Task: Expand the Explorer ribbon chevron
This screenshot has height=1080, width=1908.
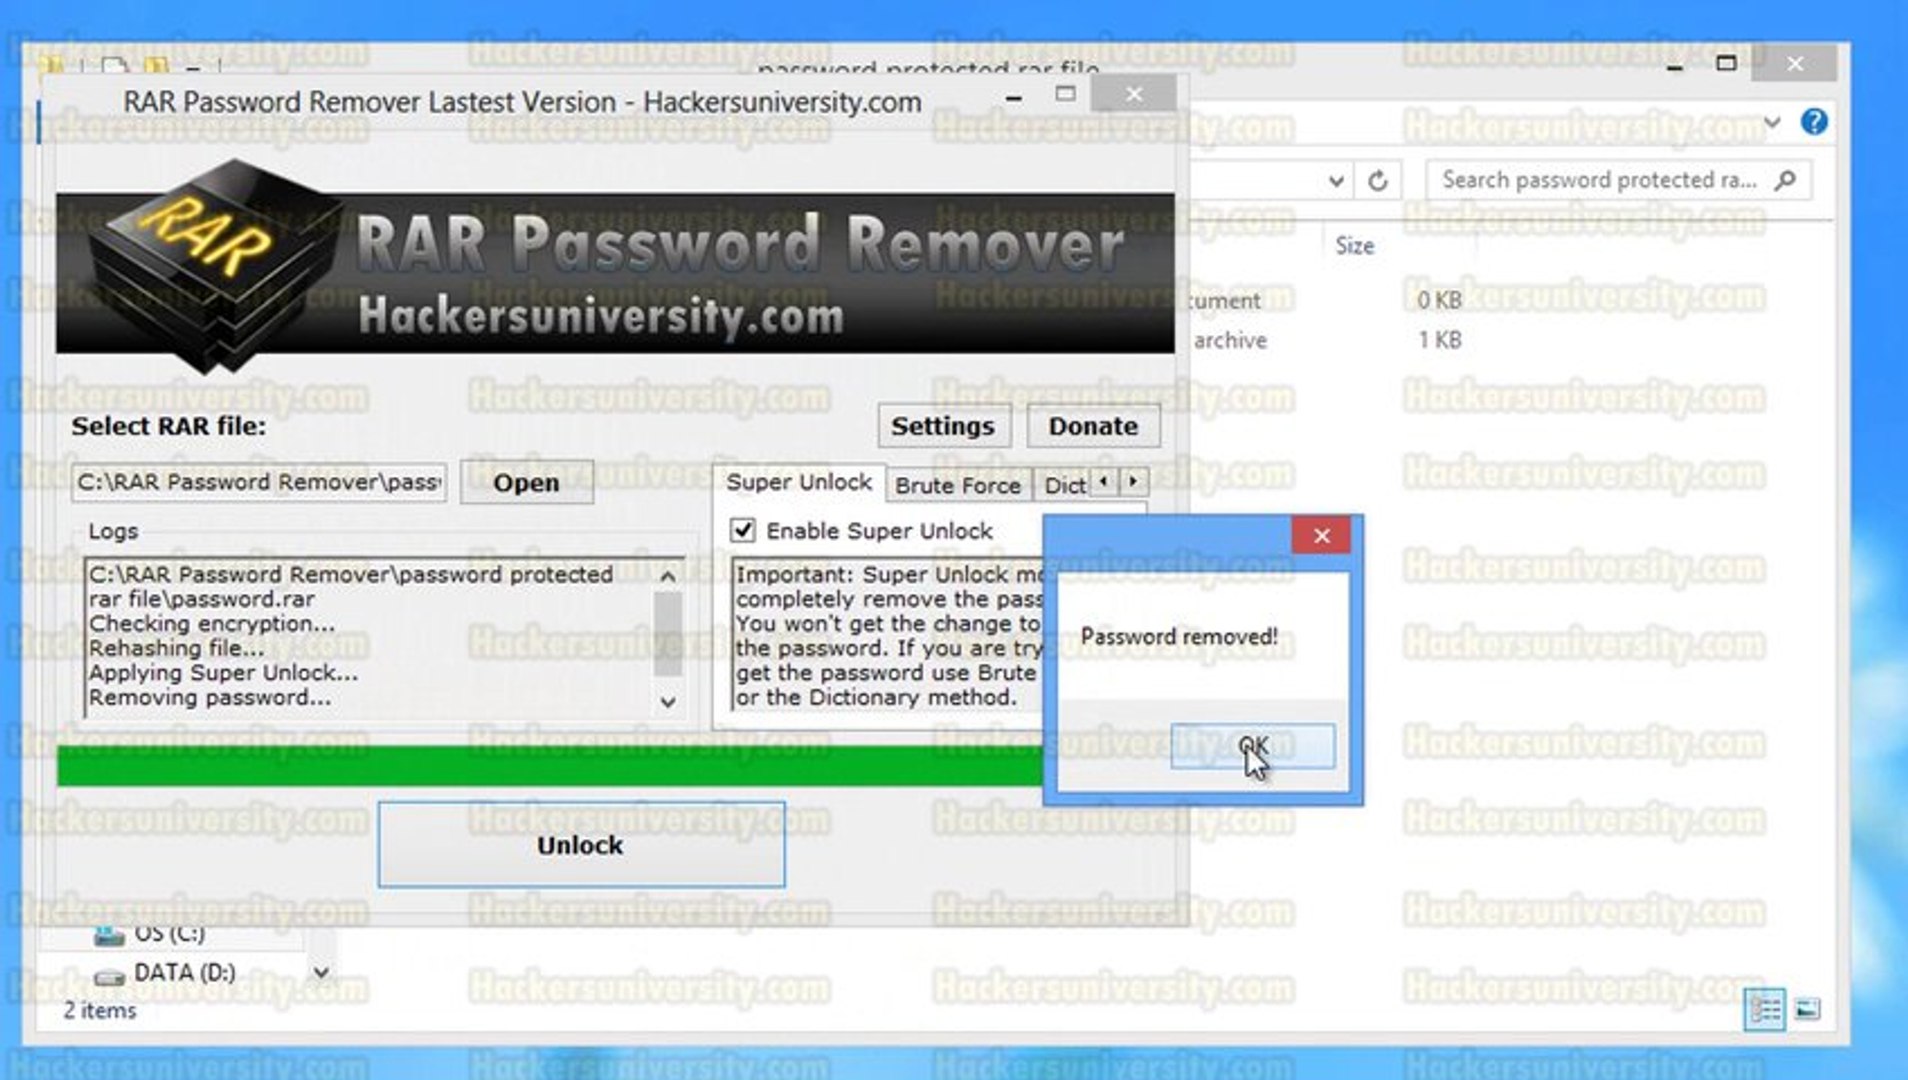Action: click(1772, 122)
